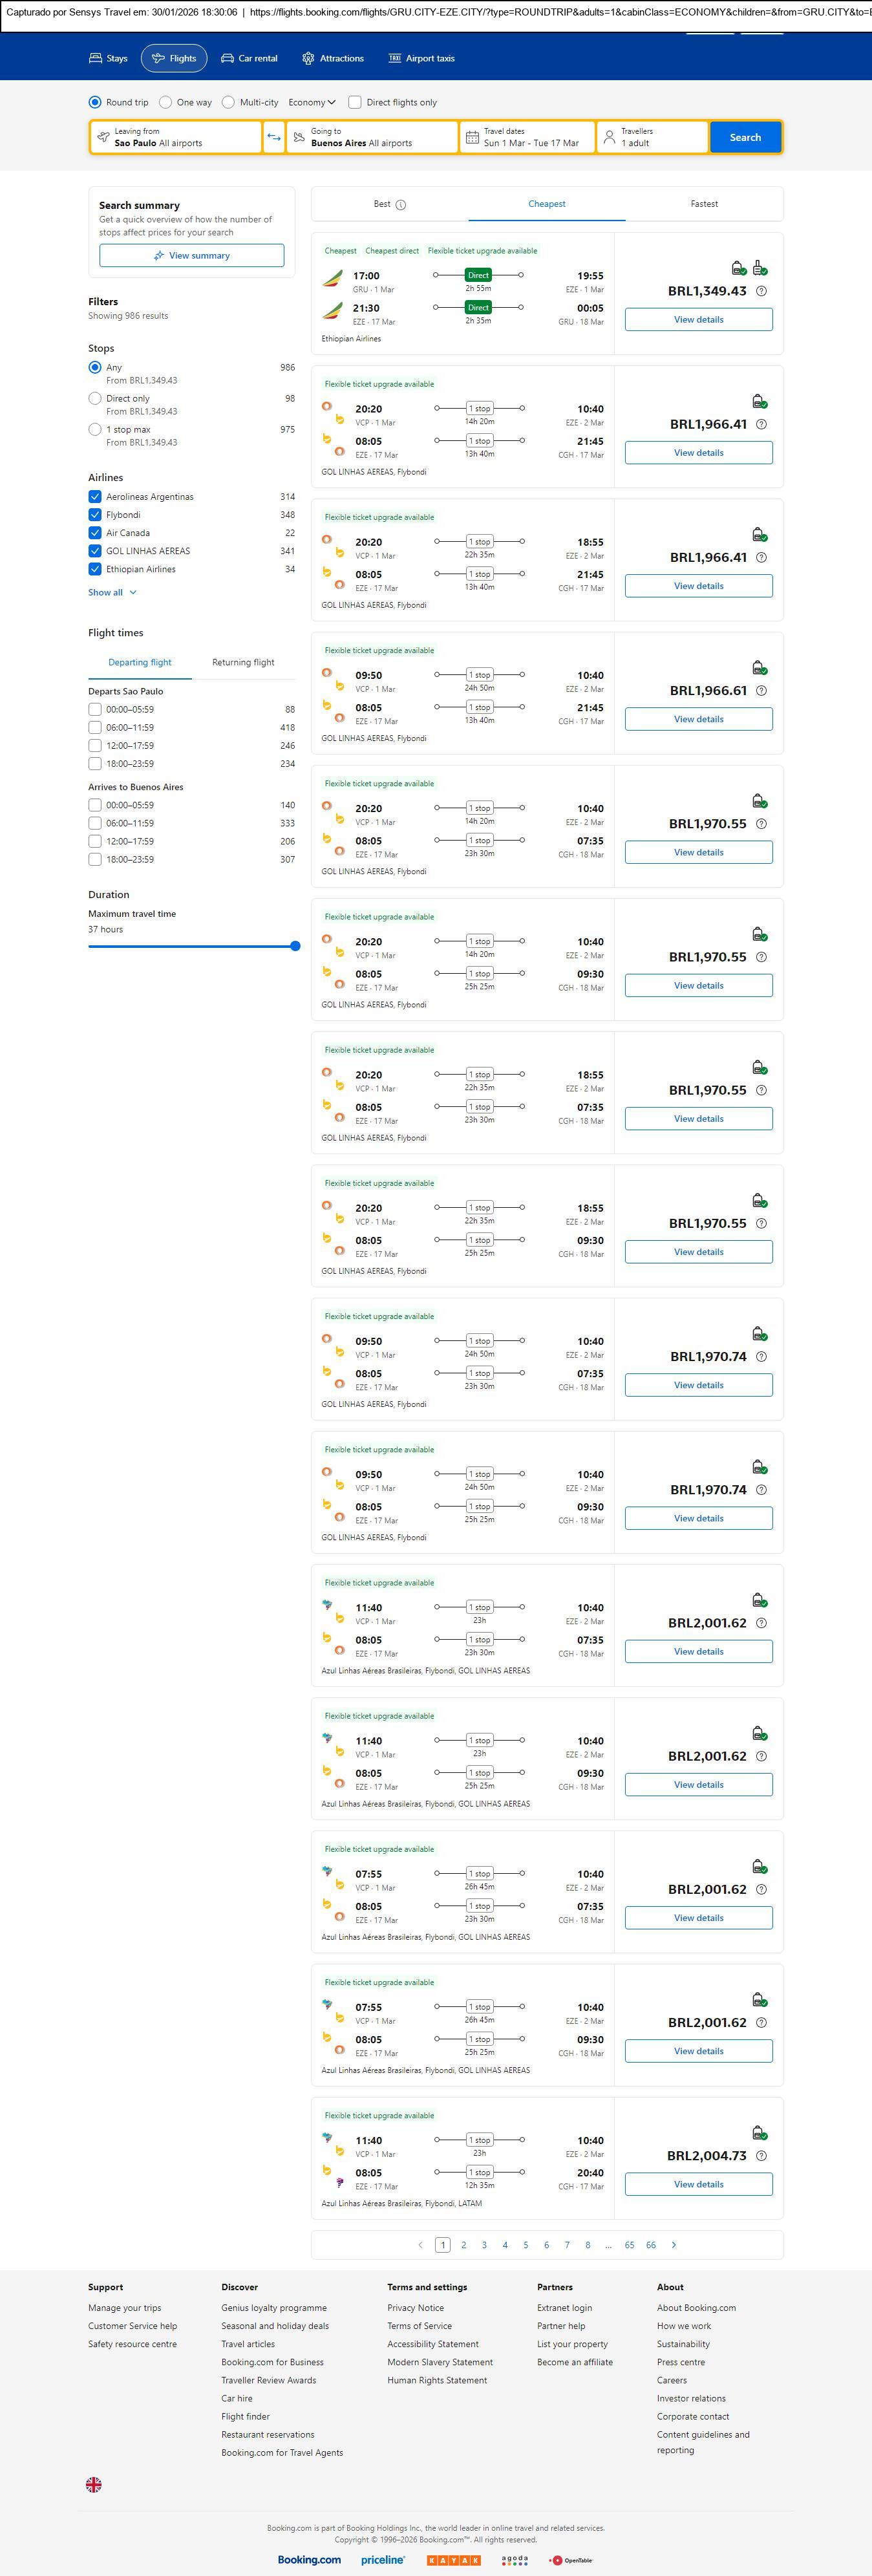Click the help icon beside BRL1,349.43 price
Screen dimensions: 872x2576
tap(761, 291)
